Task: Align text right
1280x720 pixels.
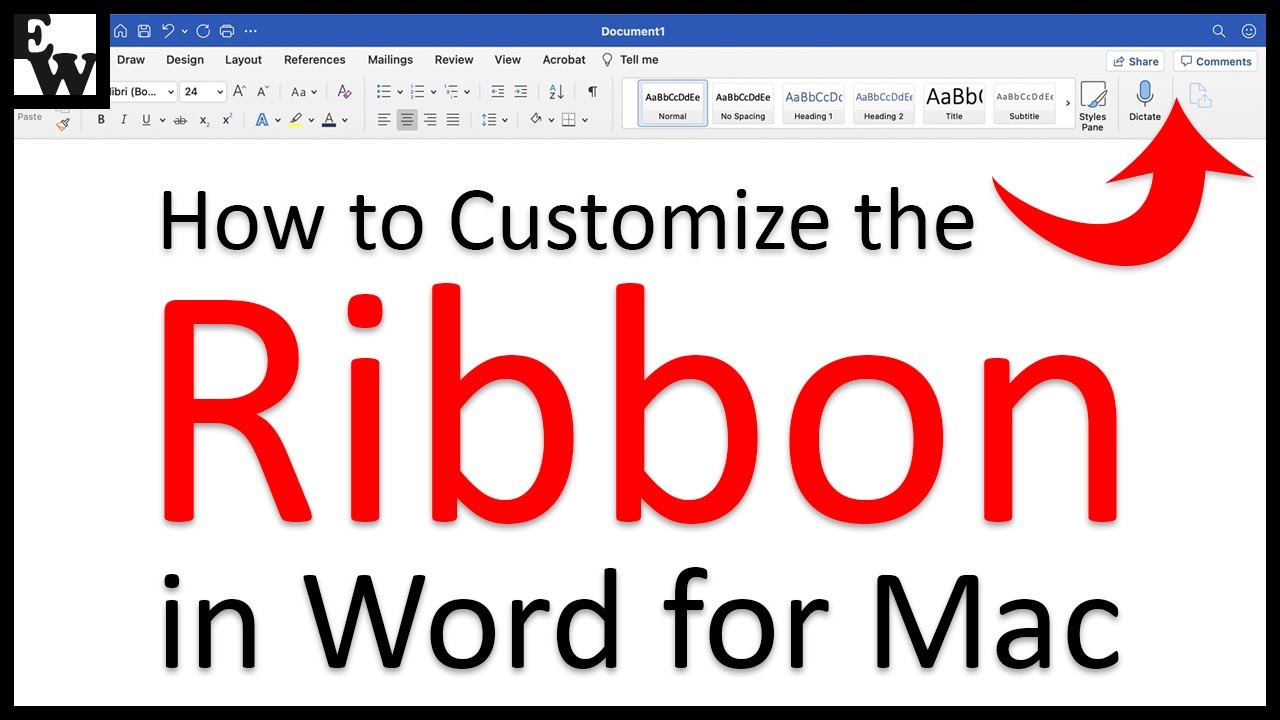Action: point(430,120)
